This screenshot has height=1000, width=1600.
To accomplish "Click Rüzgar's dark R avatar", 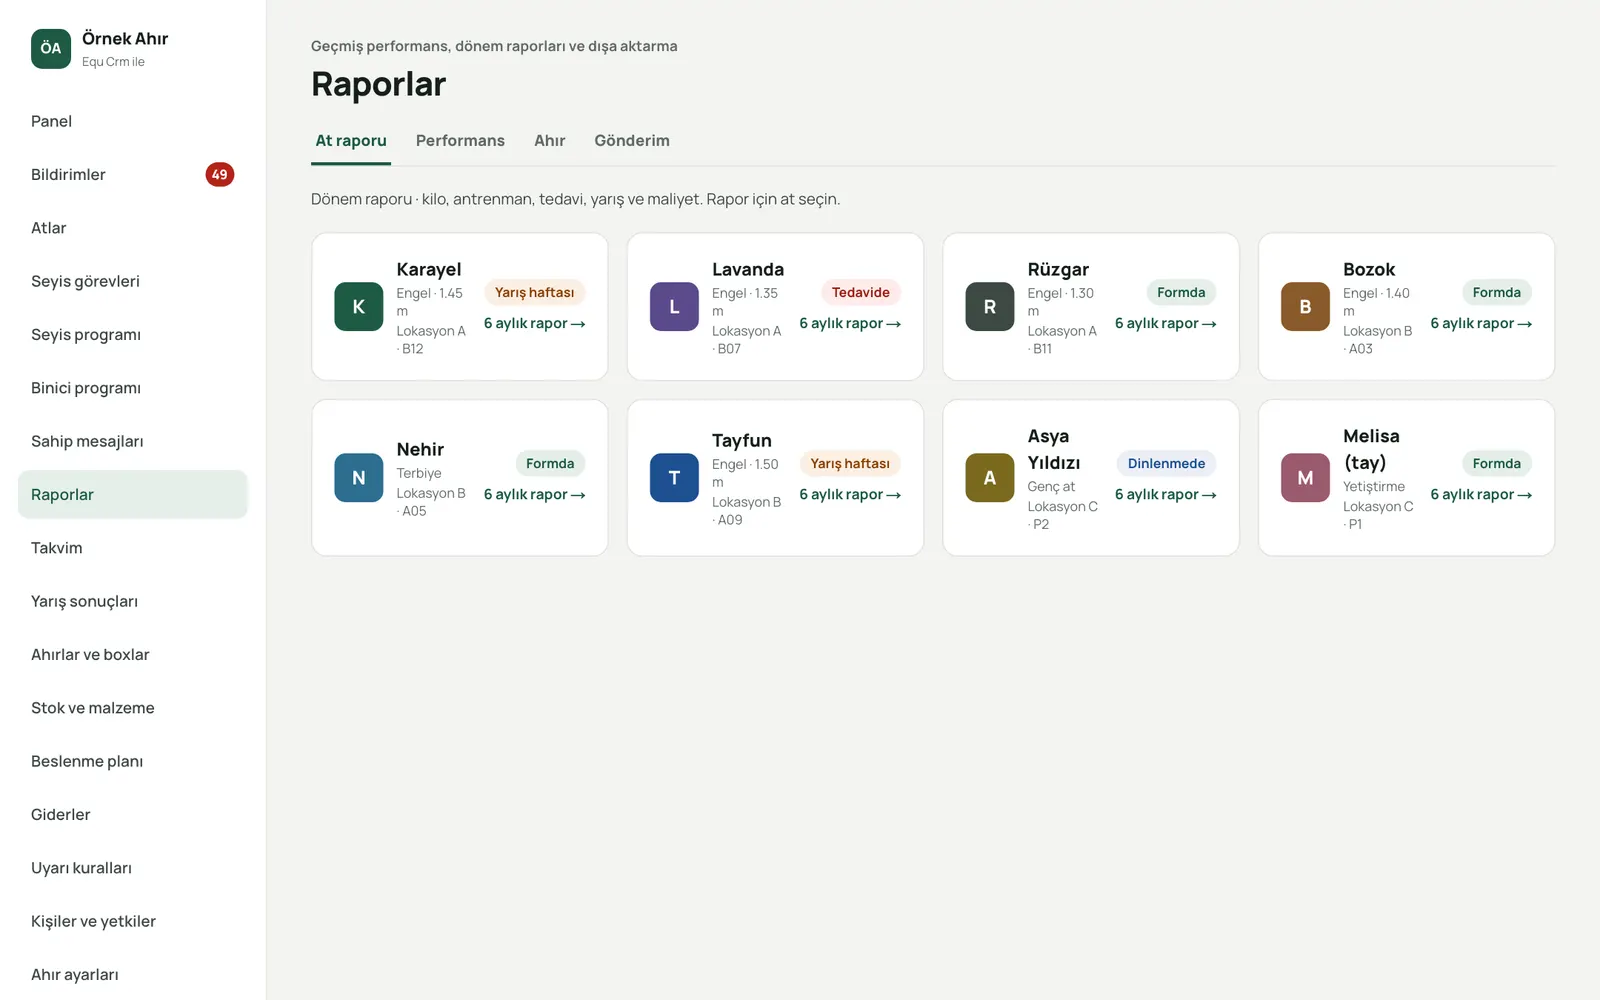I will point(990,307).
